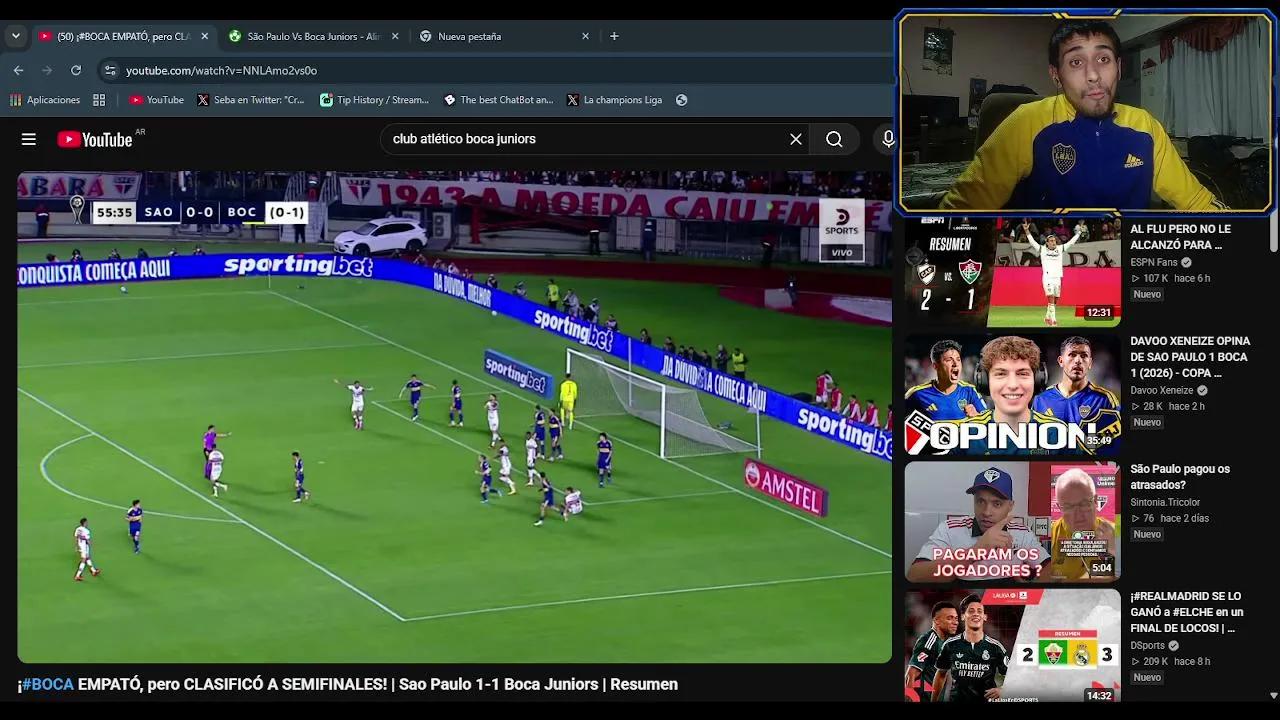Go back to the previous page
The width and height of the screenshot is (1280, 720).
(x=18, y=70)
